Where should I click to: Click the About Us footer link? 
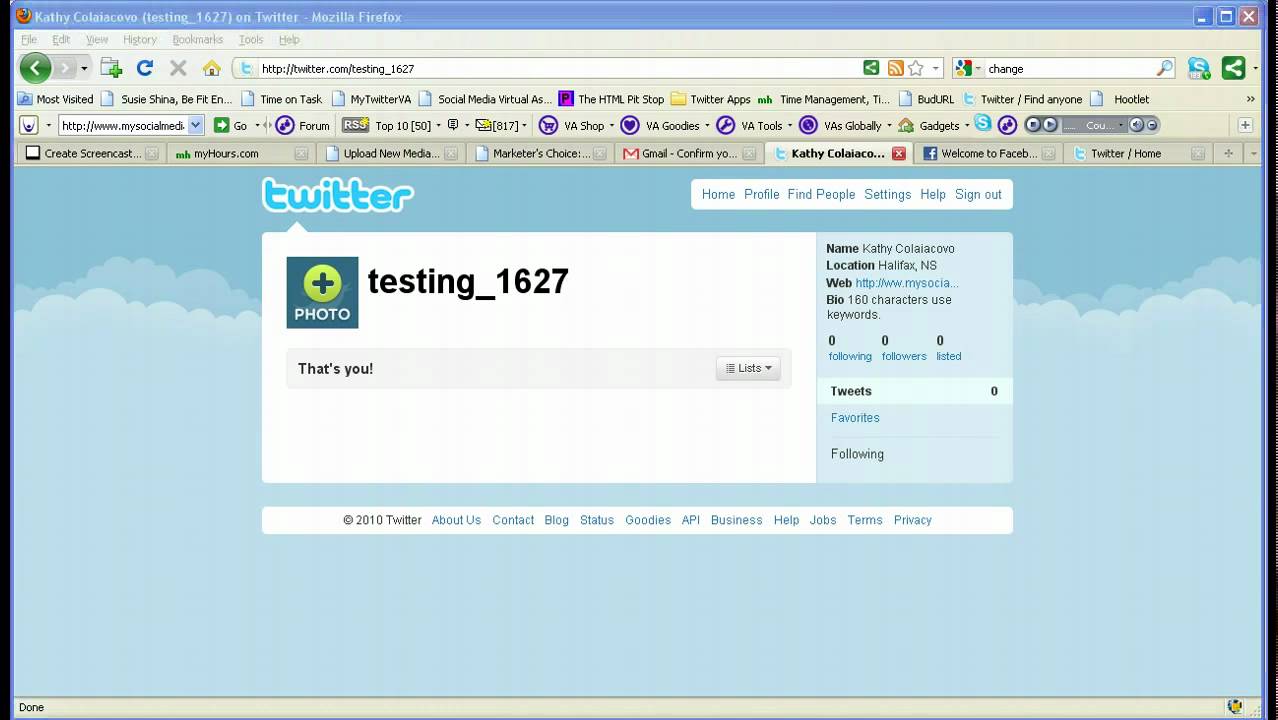click(456, 520)
